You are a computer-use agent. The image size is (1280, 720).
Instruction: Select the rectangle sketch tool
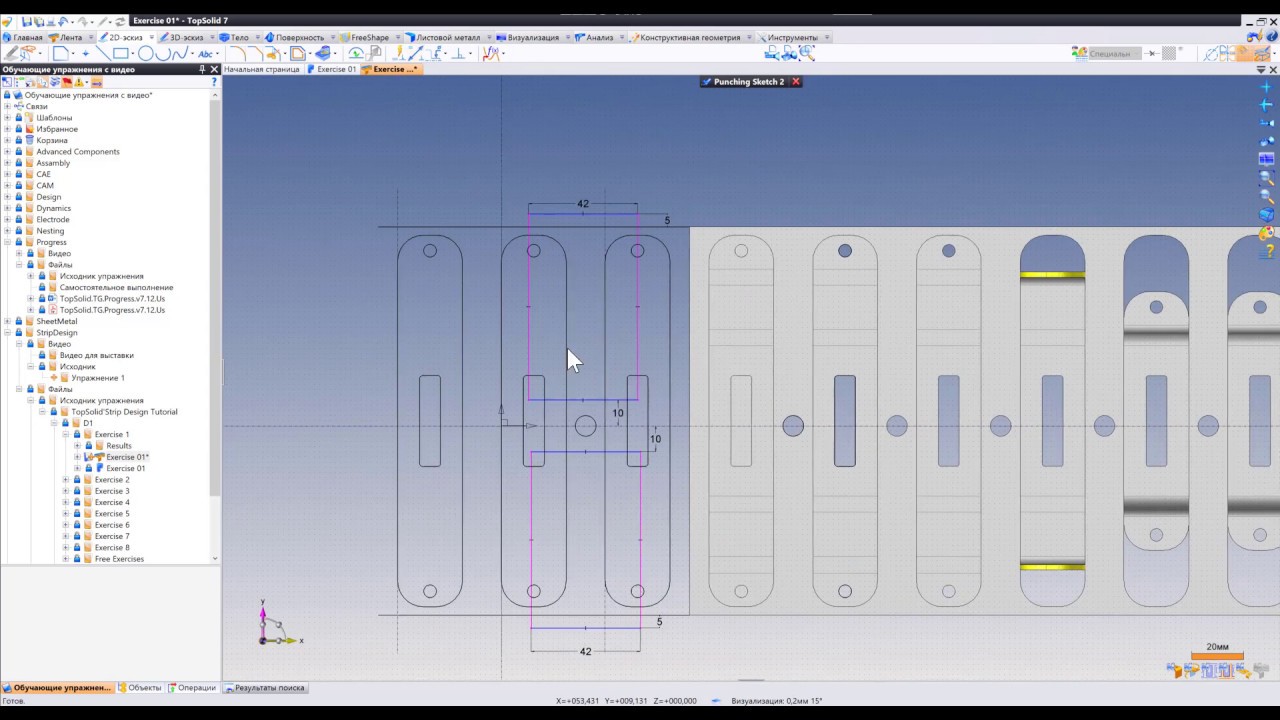click(x=120, y=53)
